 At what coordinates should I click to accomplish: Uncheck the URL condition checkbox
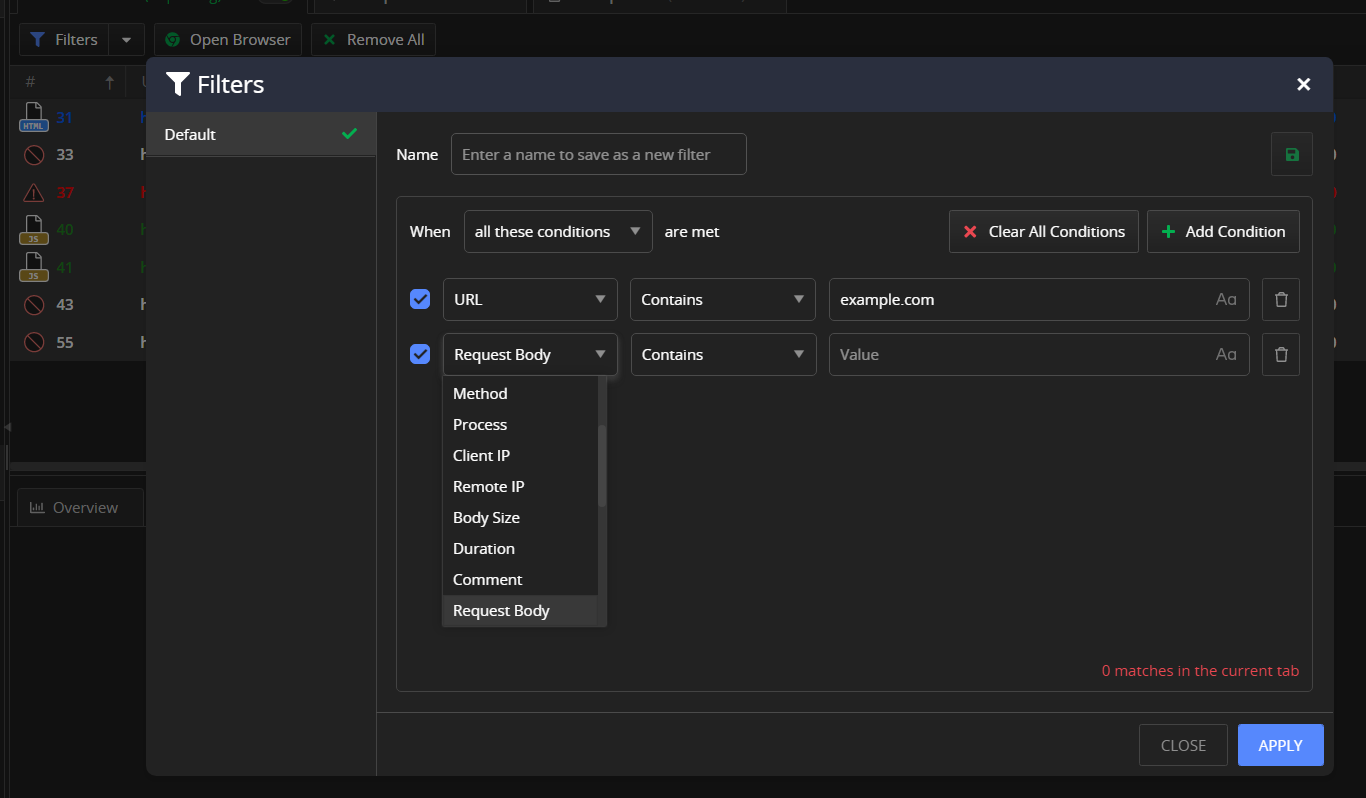(420, 299)
